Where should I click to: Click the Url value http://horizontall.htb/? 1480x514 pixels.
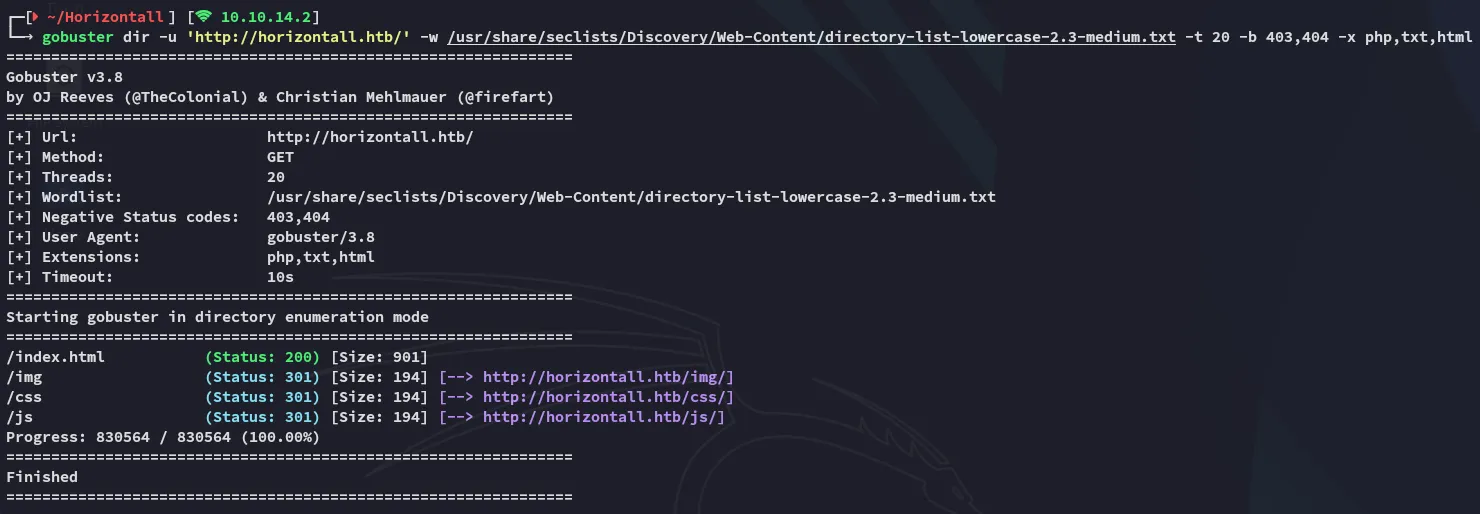click(369, 137)
